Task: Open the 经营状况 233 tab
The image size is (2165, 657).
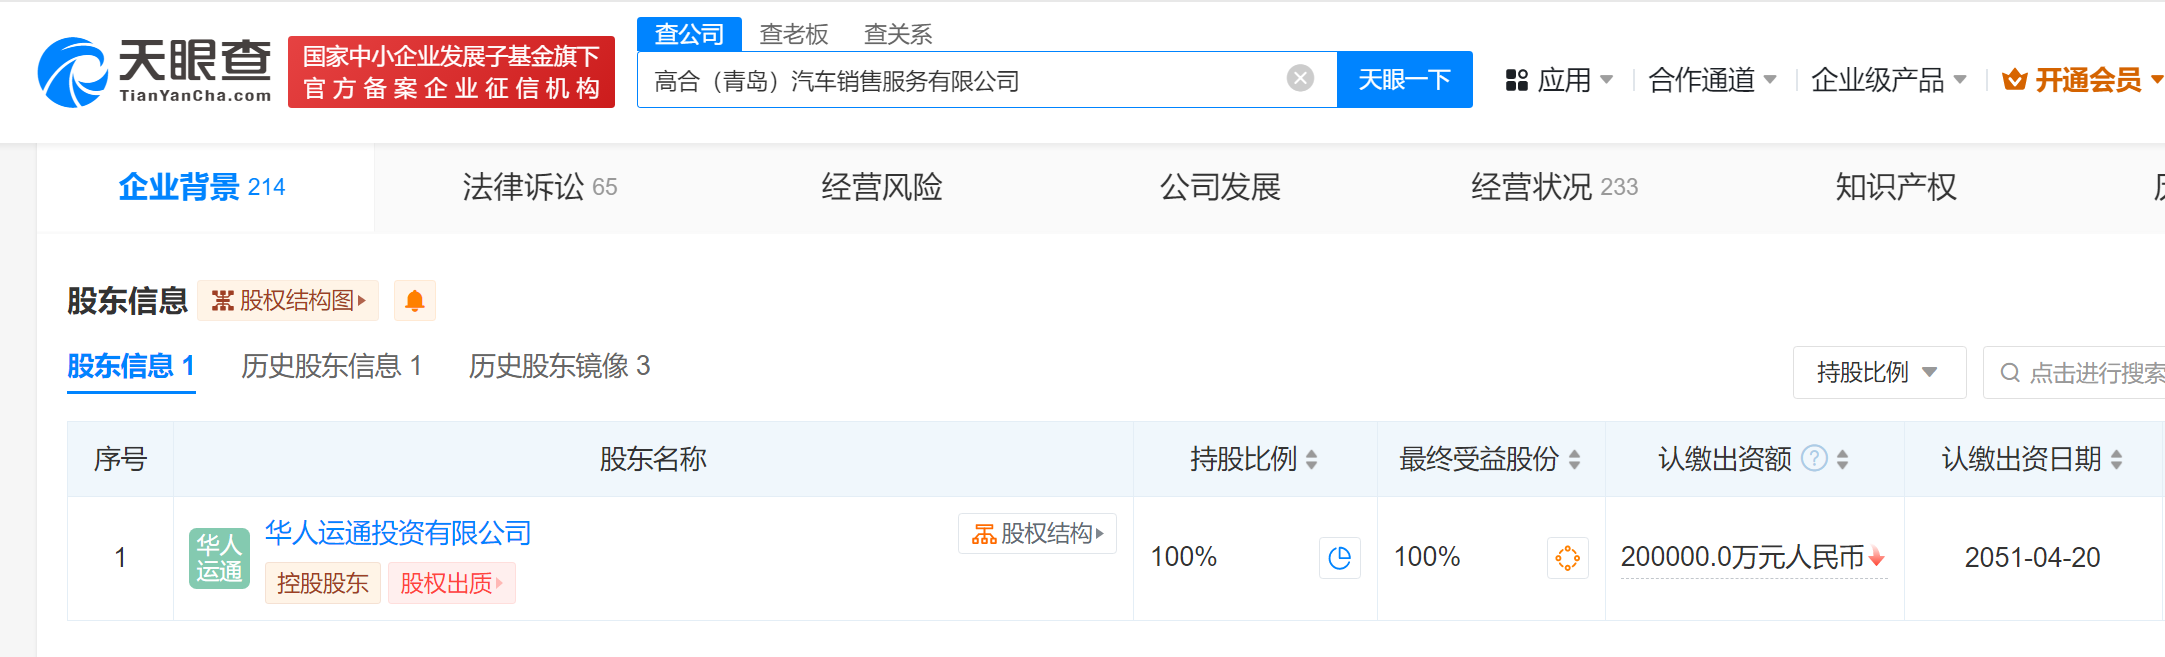Action: coord(1554,187)
